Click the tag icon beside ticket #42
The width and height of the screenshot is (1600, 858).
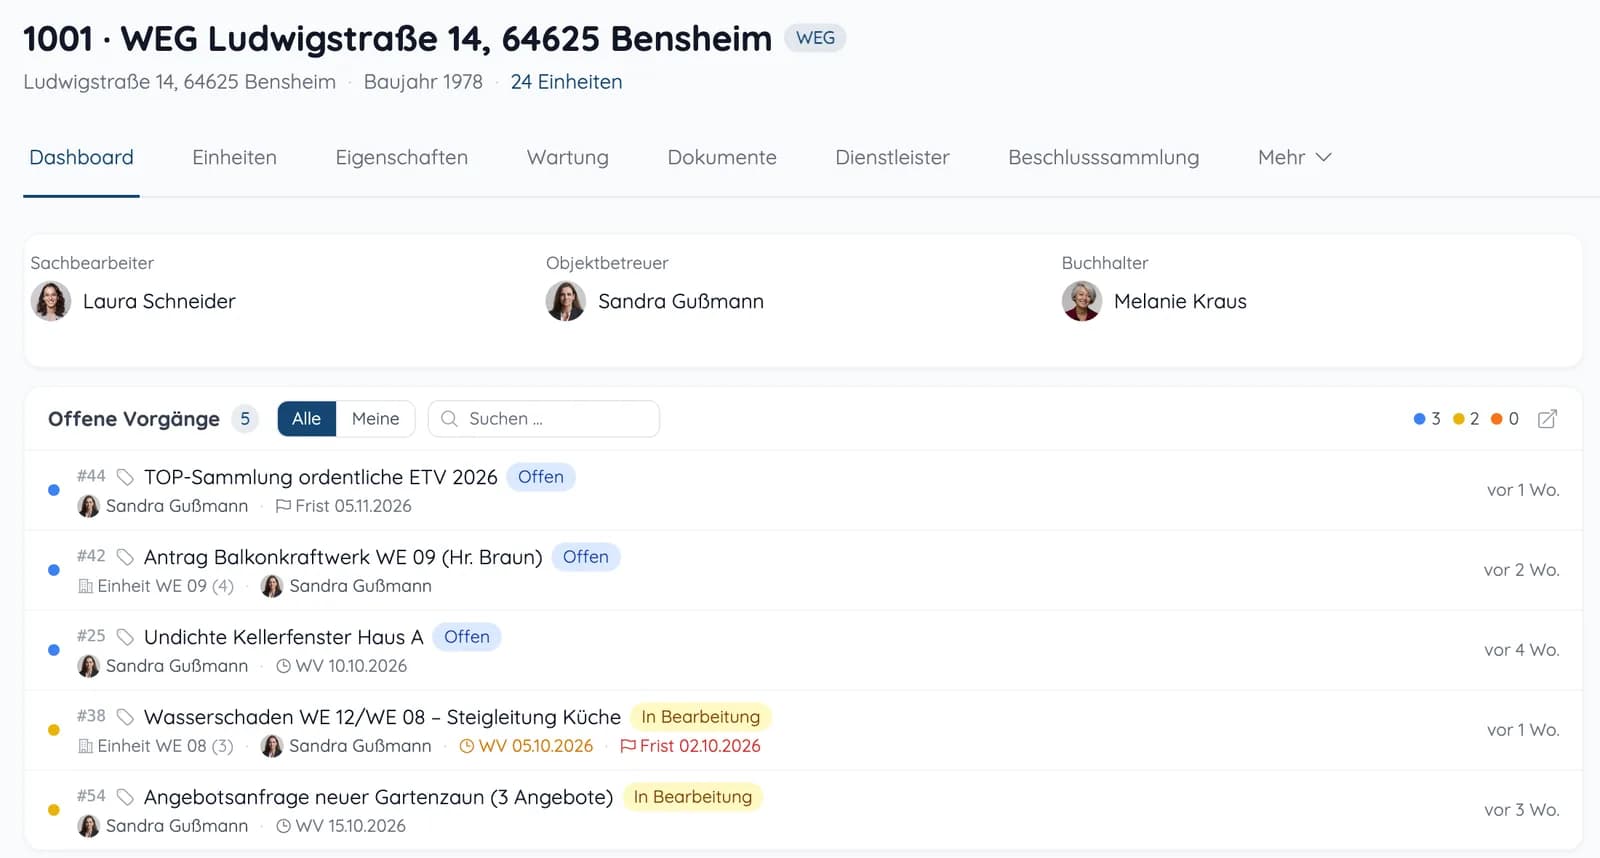(x=125, y=557)
